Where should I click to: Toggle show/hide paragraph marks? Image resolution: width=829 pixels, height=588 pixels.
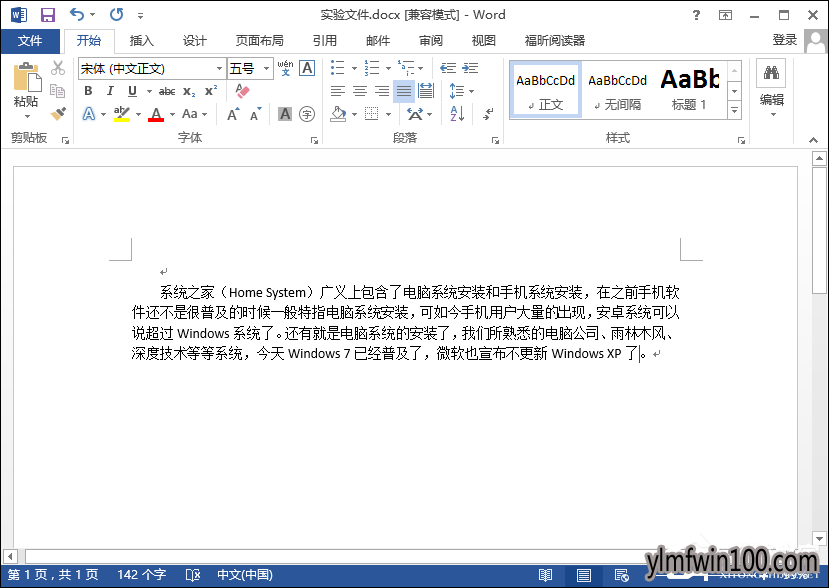tap(489, 114)
